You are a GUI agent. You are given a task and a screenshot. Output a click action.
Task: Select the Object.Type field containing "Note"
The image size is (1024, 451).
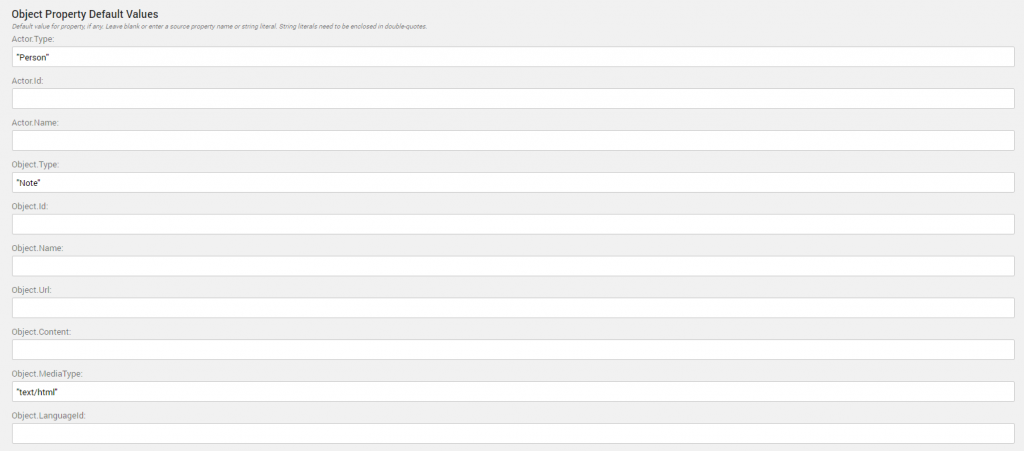coord(513,183)
